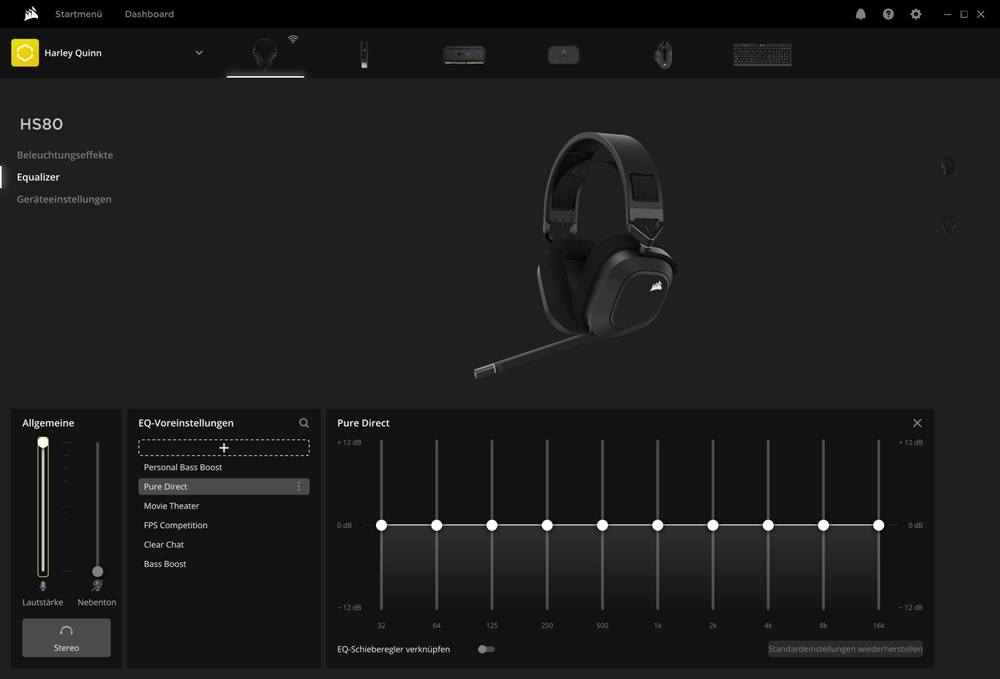Click the 500 Hz EQ slider handle
Image resolution: width=1000 pixels, height=679 pixels.
pos(603,525)
